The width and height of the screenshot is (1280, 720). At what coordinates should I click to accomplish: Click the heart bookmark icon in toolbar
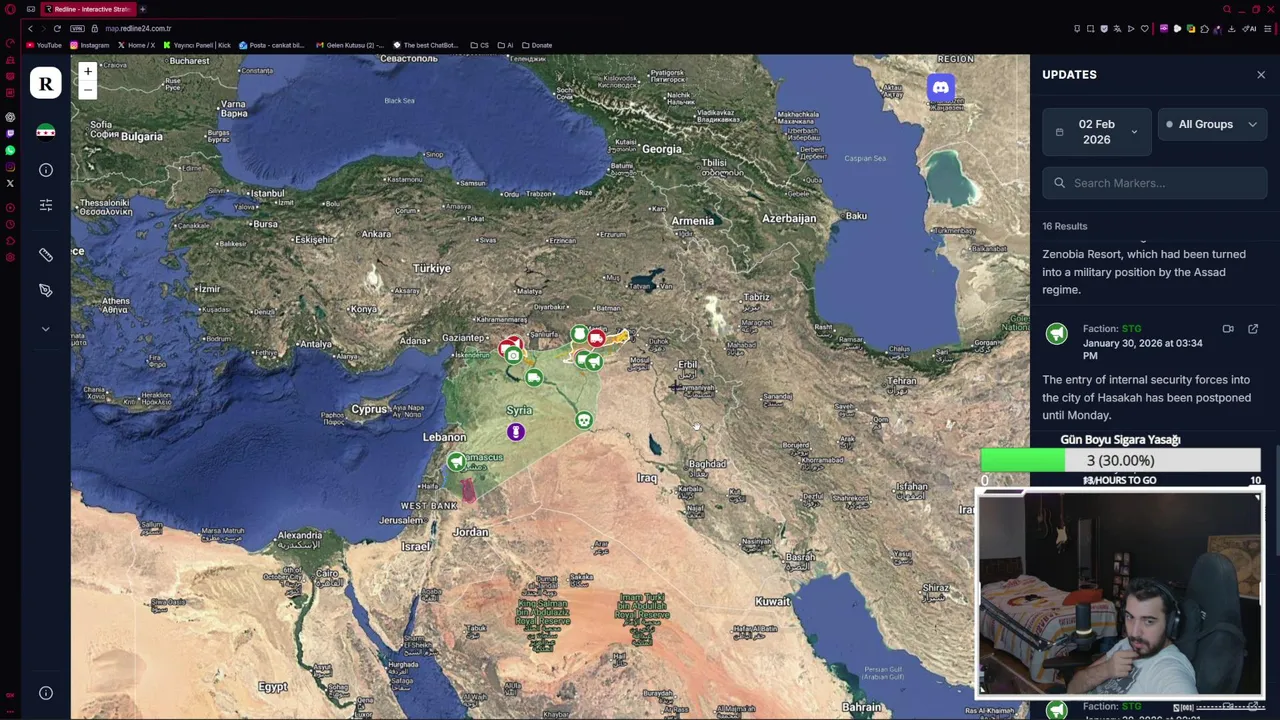pos(1145,29)
